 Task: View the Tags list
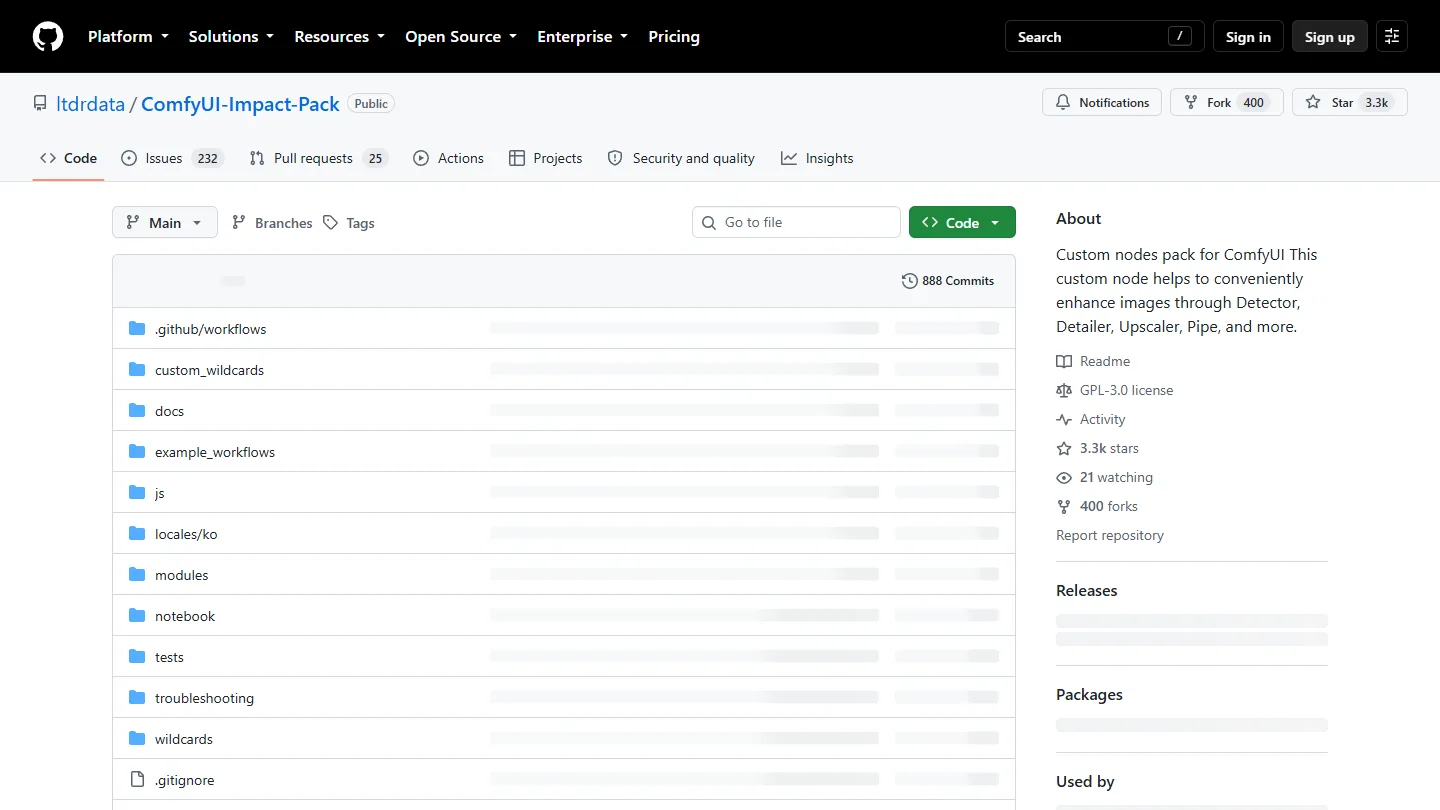(x=349, y=223)
